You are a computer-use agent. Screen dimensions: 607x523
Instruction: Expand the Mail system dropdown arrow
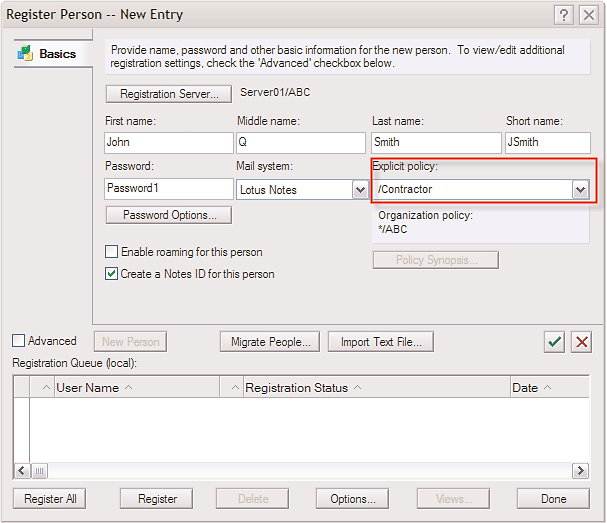360,190
